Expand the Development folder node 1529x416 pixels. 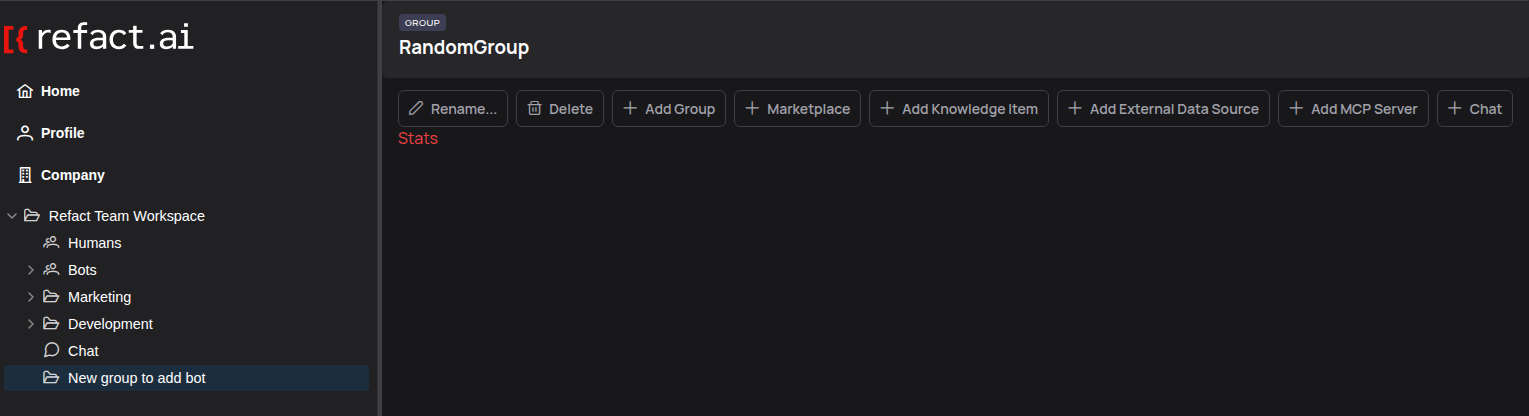click(x=31, y=324)
